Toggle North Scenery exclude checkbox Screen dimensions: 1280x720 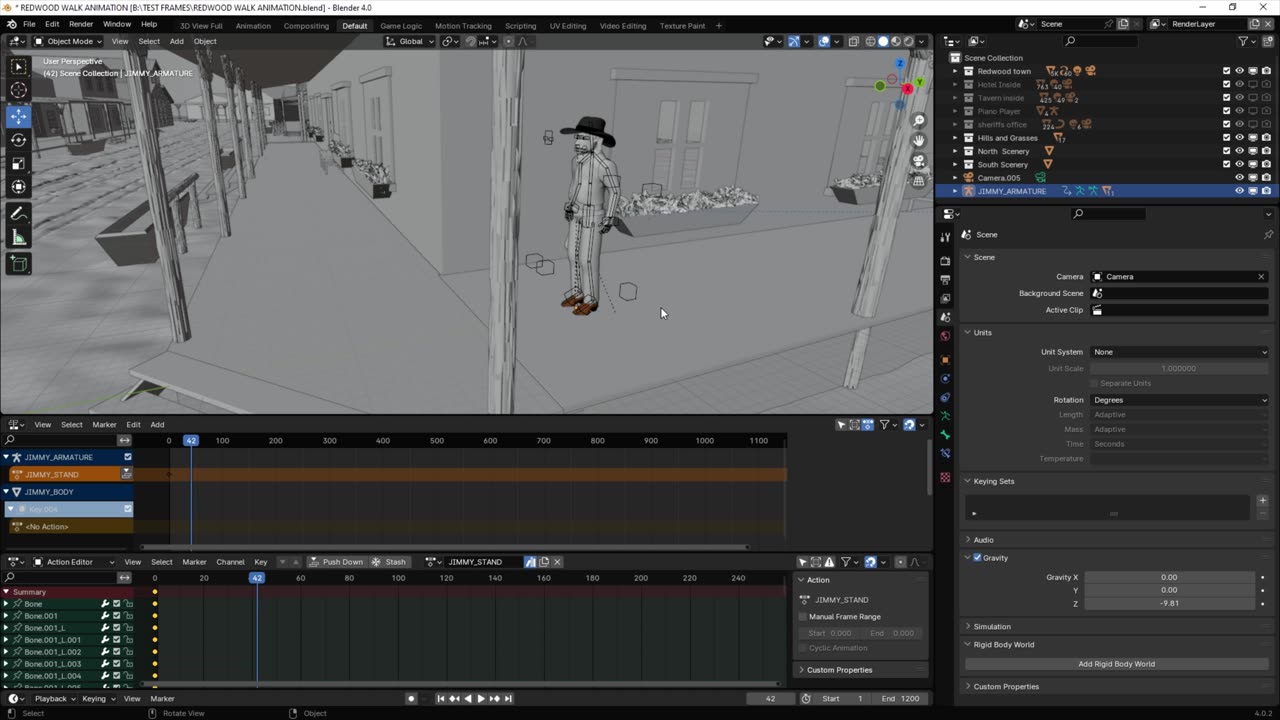coord(1227,151)
